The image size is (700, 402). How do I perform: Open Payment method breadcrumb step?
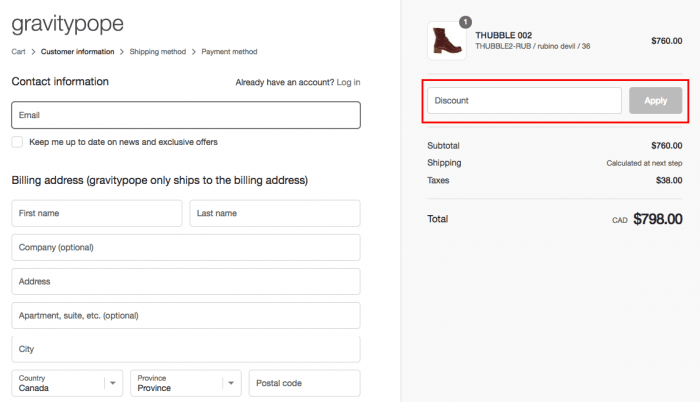click(229, 52)
